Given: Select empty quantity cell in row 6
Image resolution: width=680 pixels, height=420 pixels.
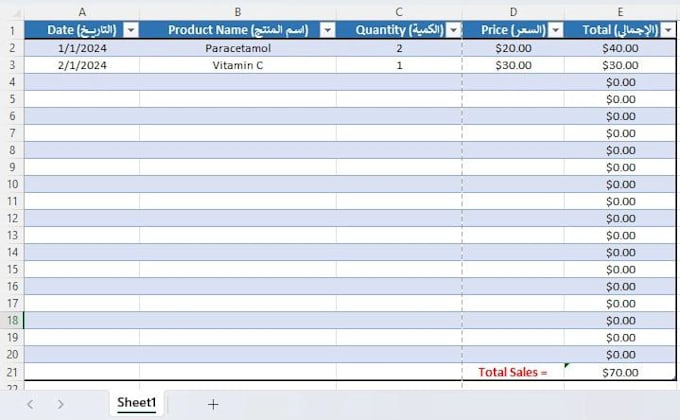Looking at the screenshot, I should [399, 116].
